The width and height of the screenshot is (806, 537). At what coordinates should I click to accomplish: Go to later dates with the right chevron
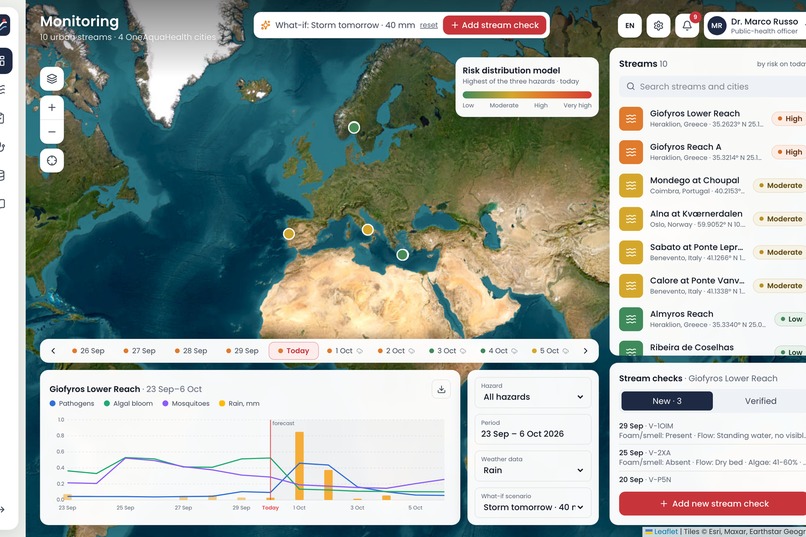pos(585,351)
